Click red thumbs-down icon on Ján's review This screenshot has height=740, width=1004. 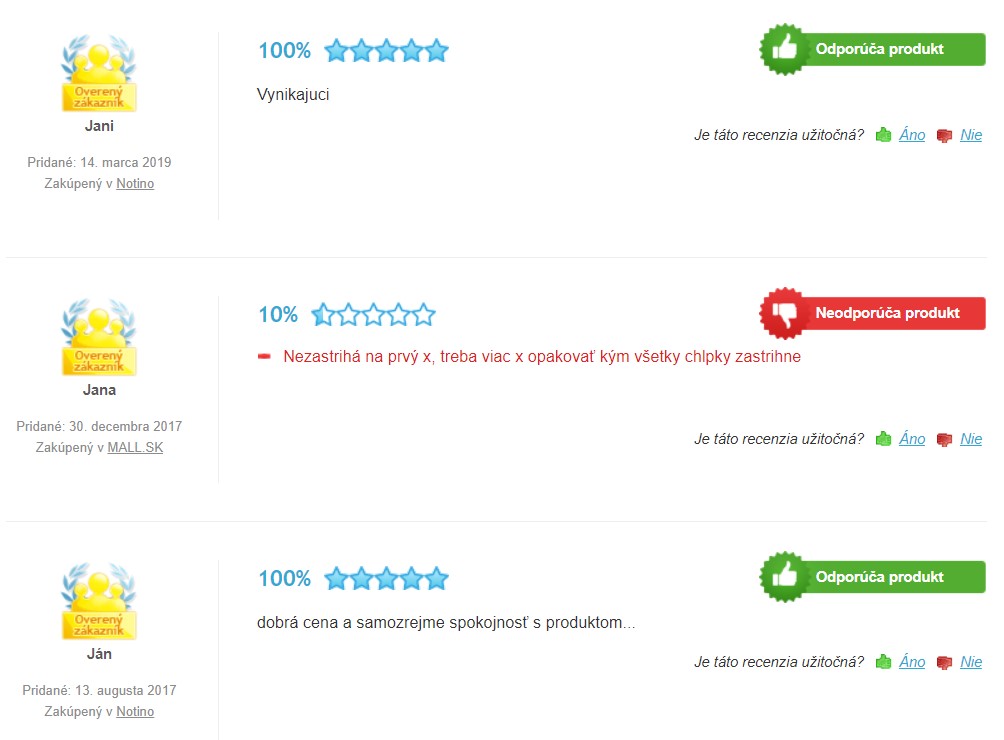click(x=944, y=663)
